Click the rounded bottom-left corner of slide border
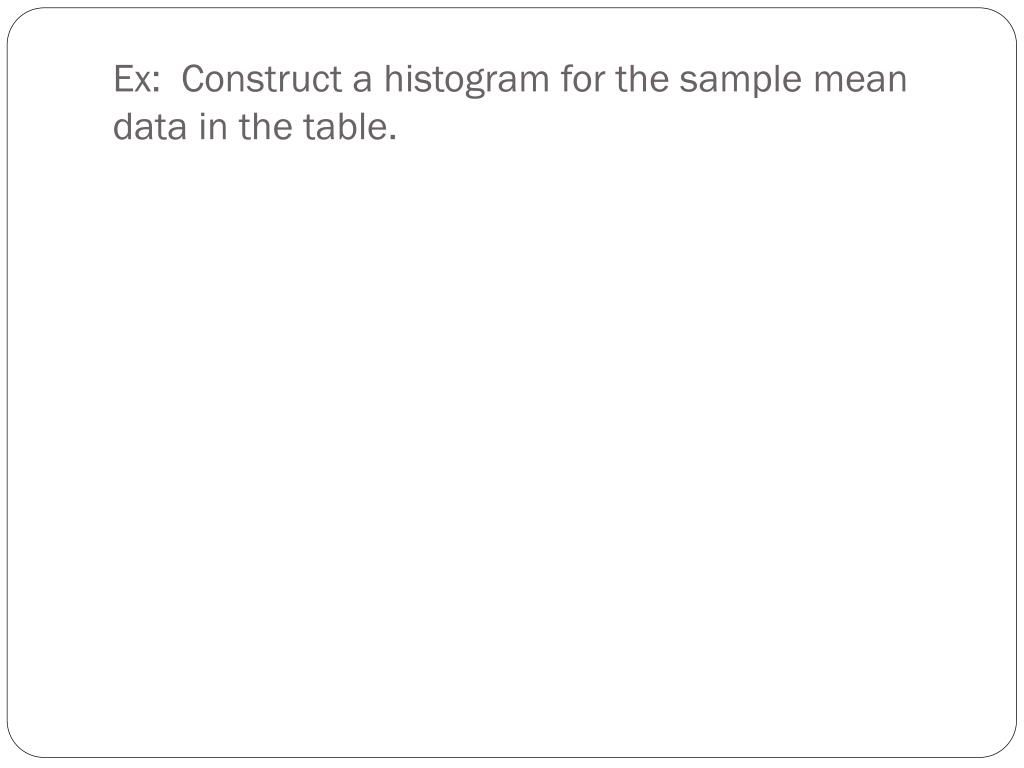The height and width of the screenshot is (768, 1024). tap(21, 744)
